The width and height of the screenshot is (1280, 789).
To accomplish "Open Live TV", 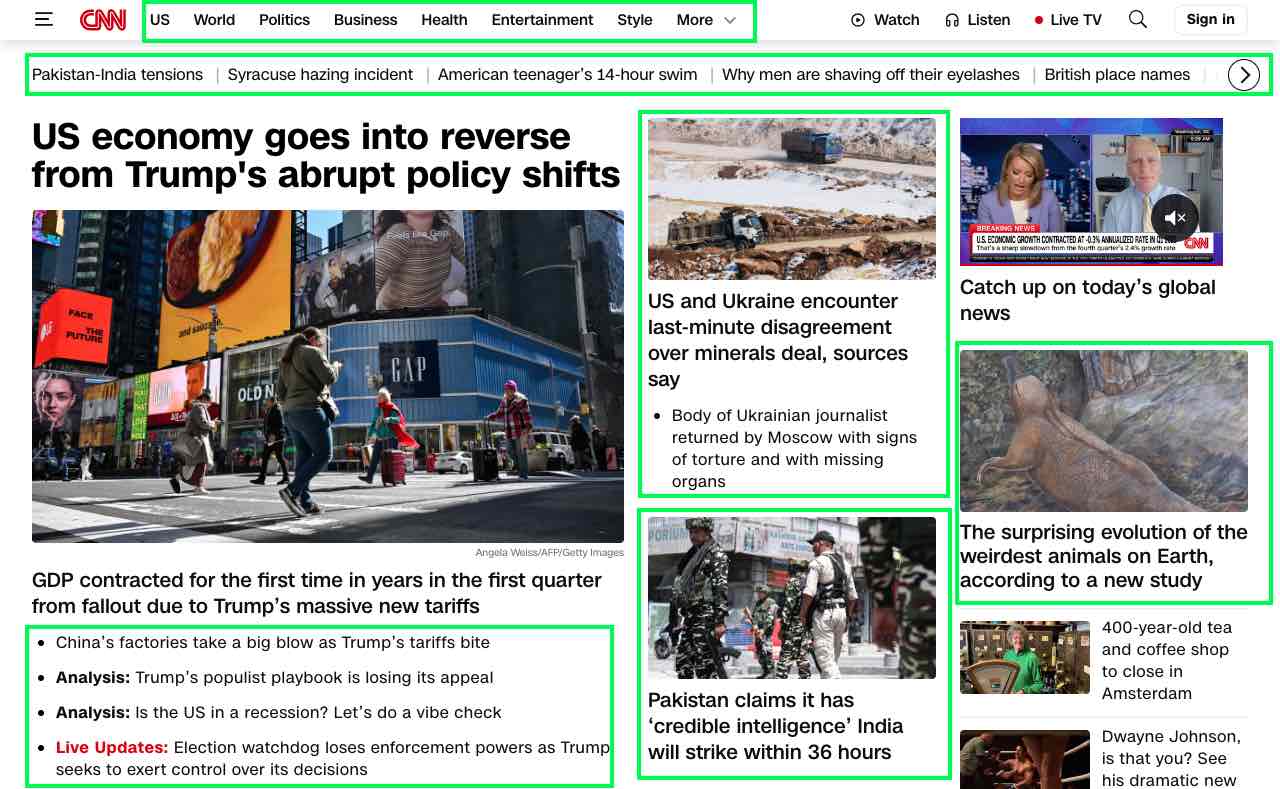I will [x=1068, y=20].
